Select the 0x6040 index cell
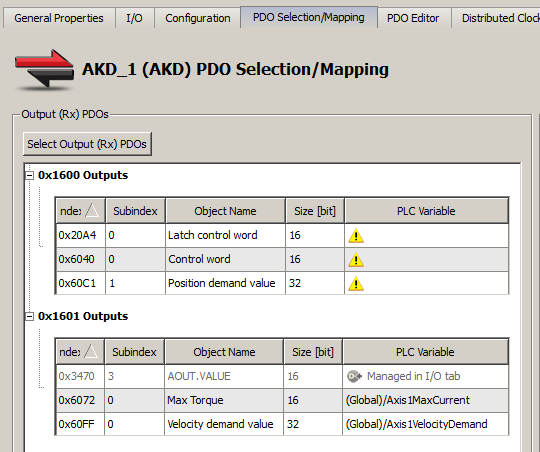540x452 pixels. [80, 259]
